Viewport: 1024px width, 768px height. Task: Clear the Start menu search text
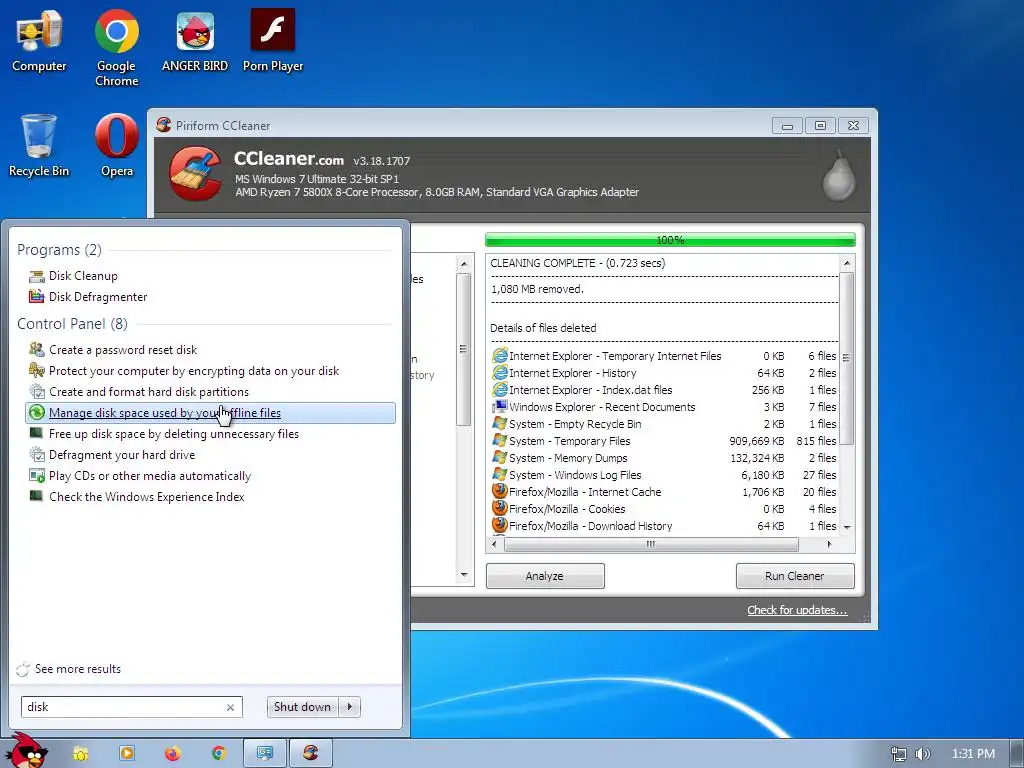tap(231, 707)
